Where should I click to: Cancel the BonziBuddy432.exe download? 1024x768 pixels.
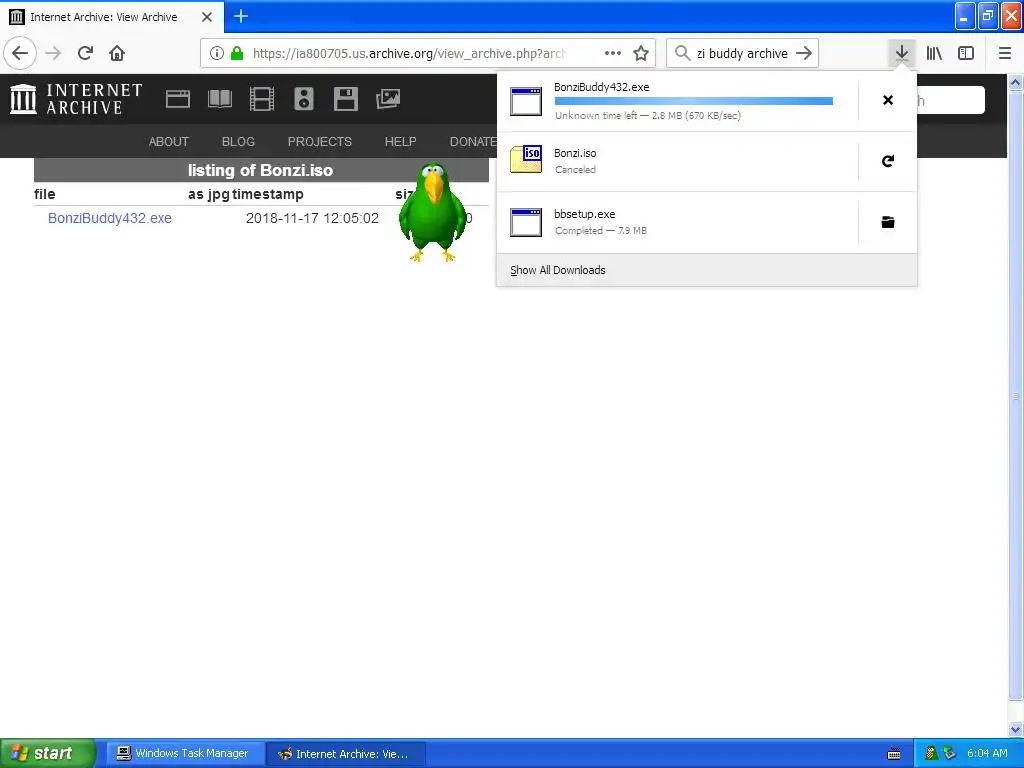click(x=888, y=100)
